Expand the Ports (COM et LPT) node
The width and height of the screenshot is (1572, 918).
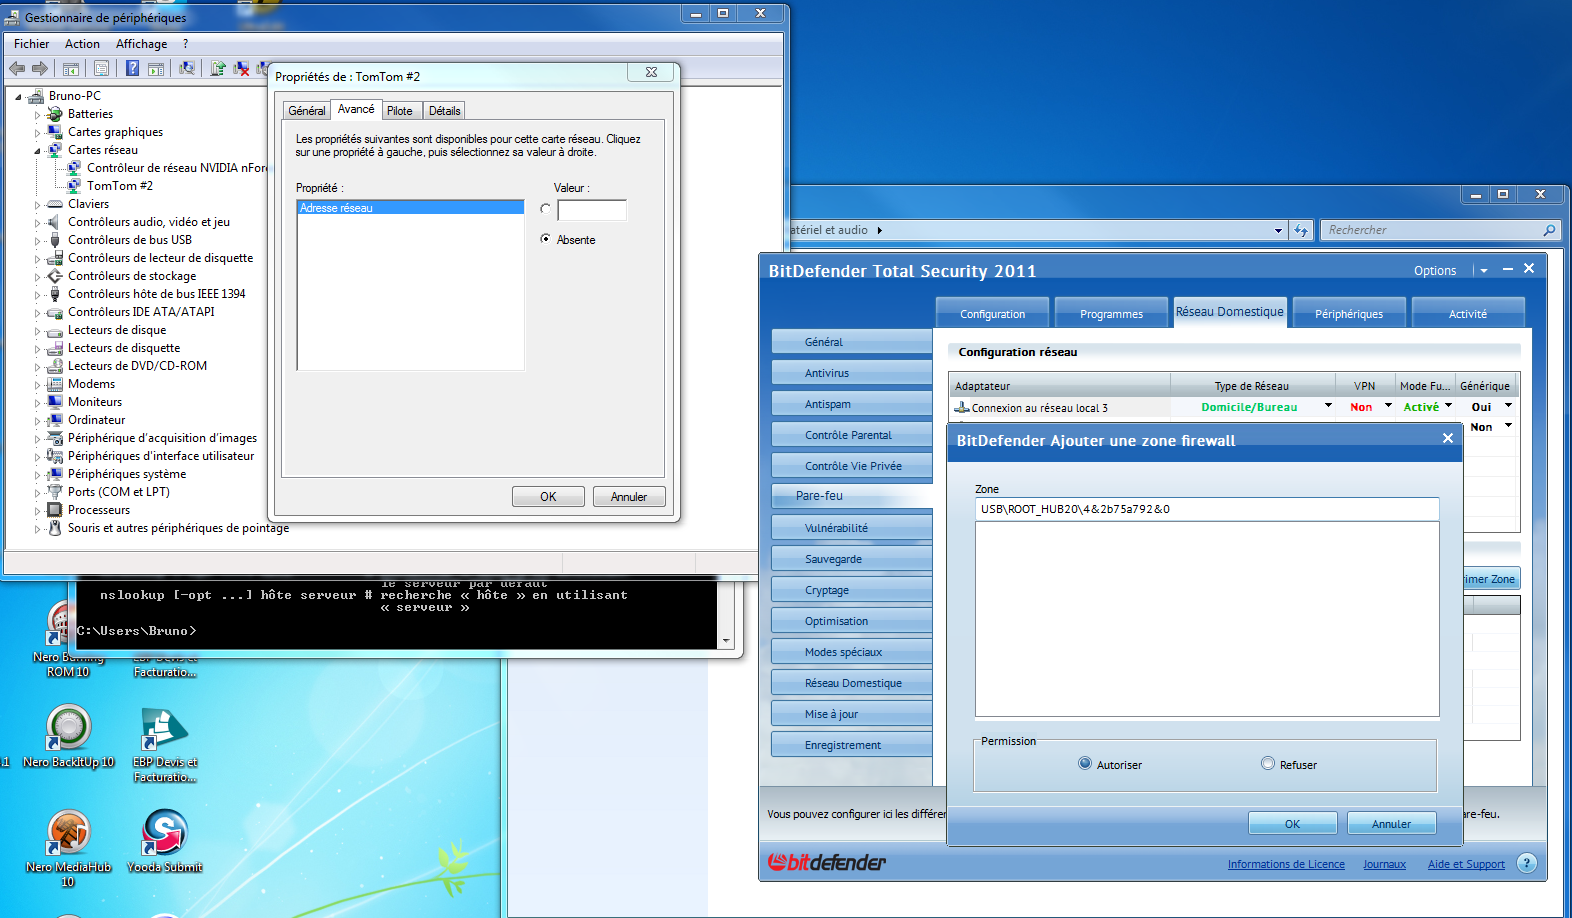tap(38, 493)
